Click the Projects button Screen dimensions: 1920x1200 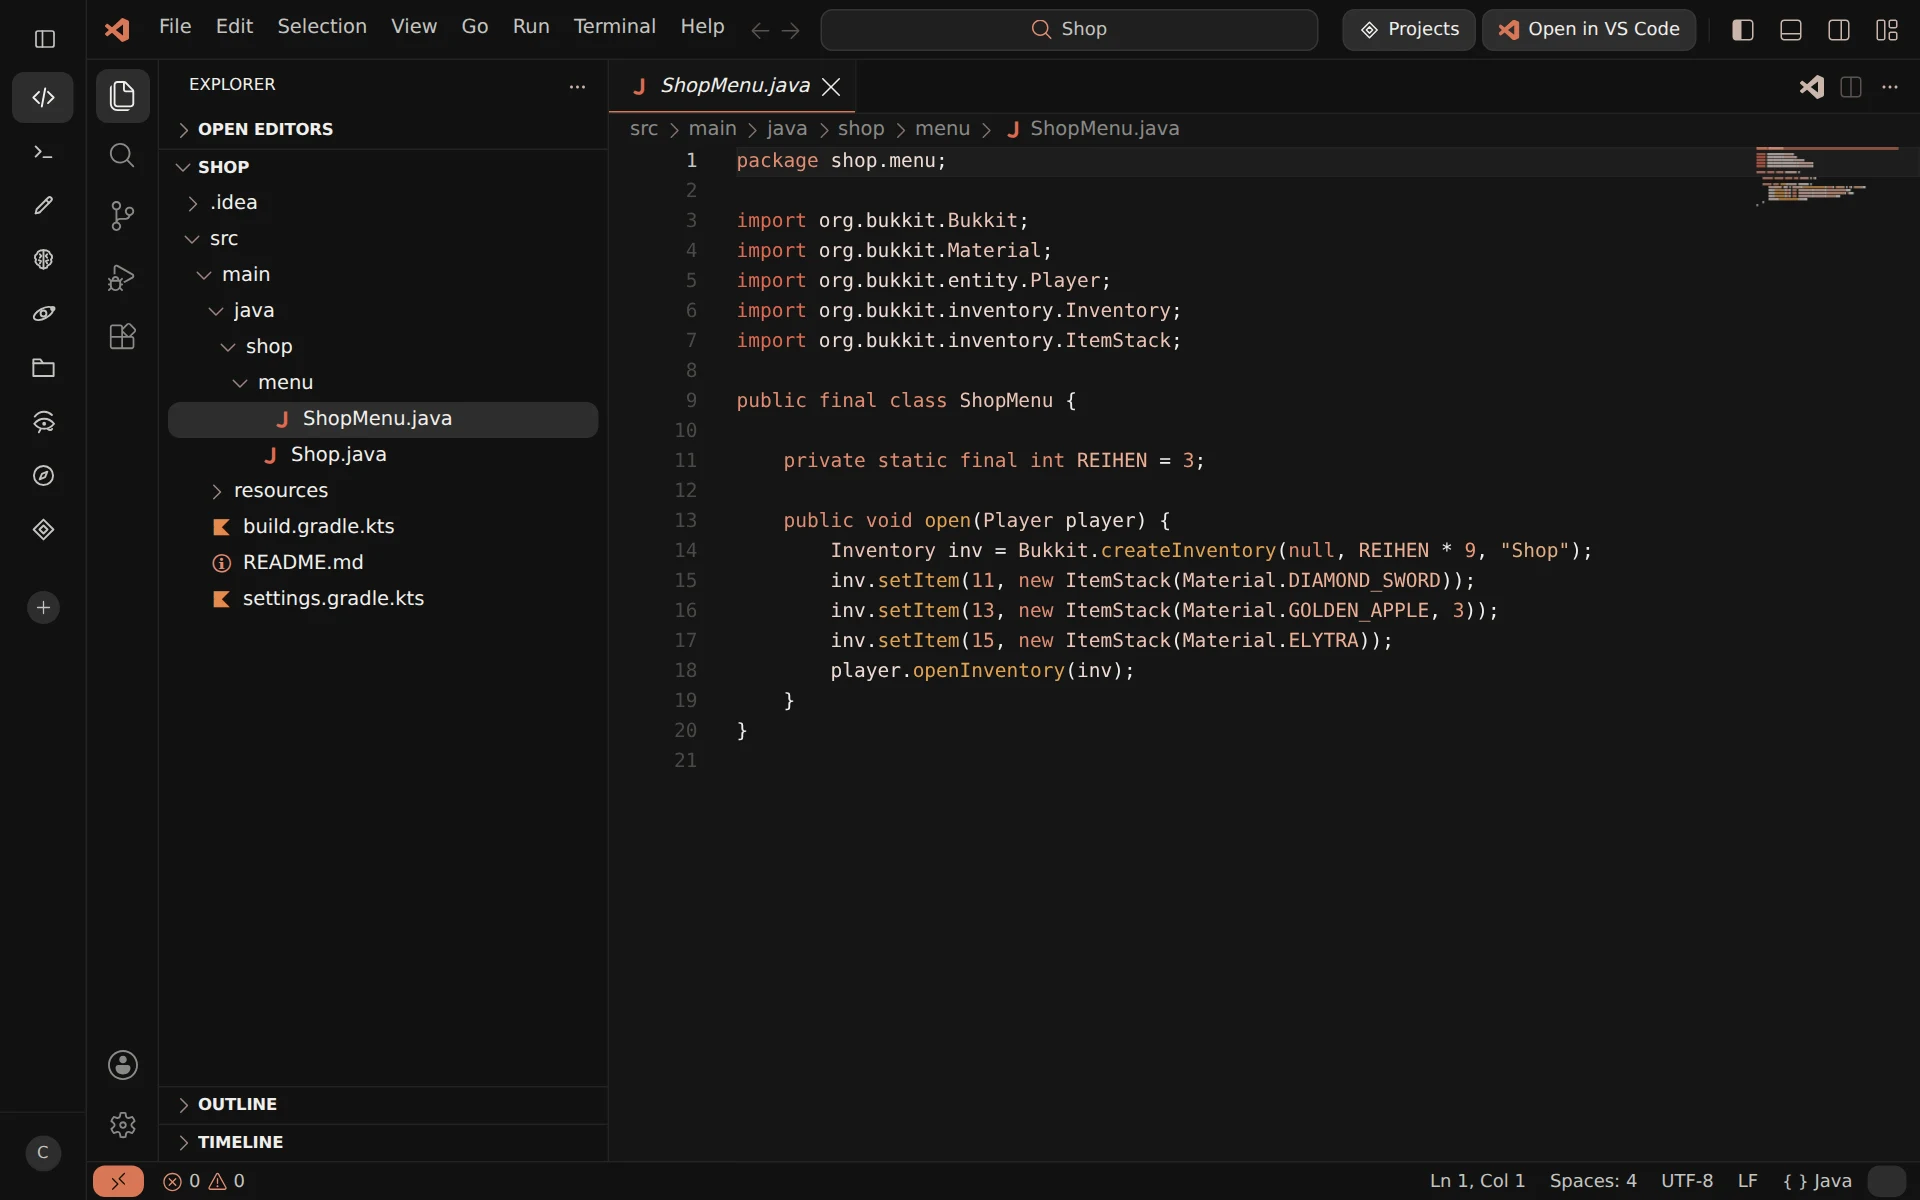coord(1408,30)
